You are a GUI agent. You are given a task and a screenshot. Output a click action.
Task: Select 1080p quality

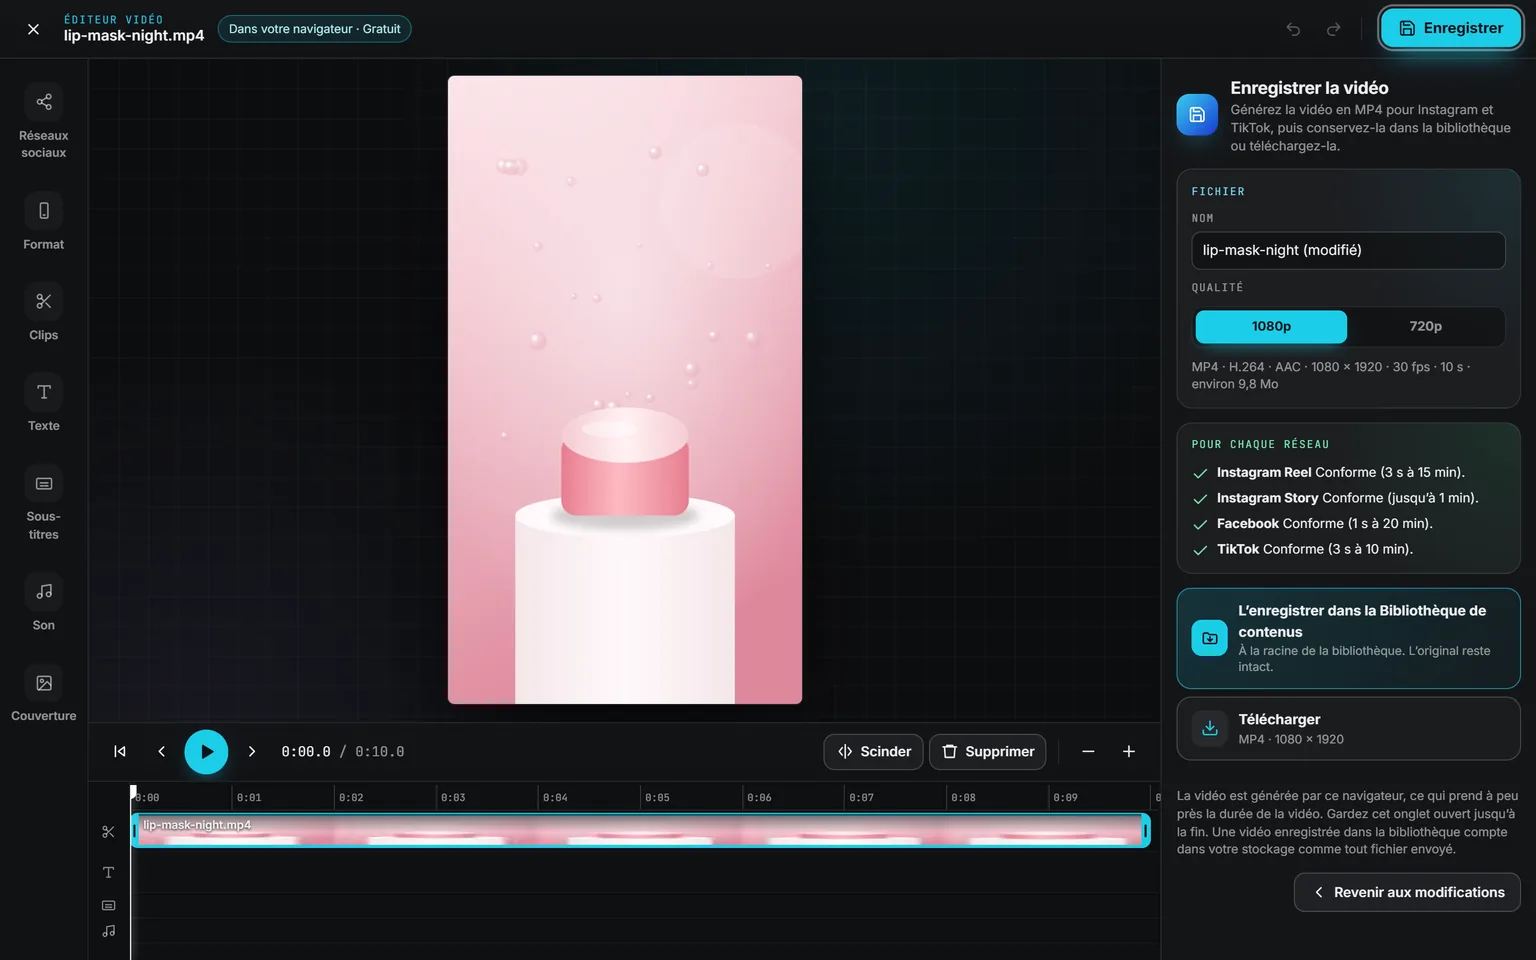(1271, 327)
